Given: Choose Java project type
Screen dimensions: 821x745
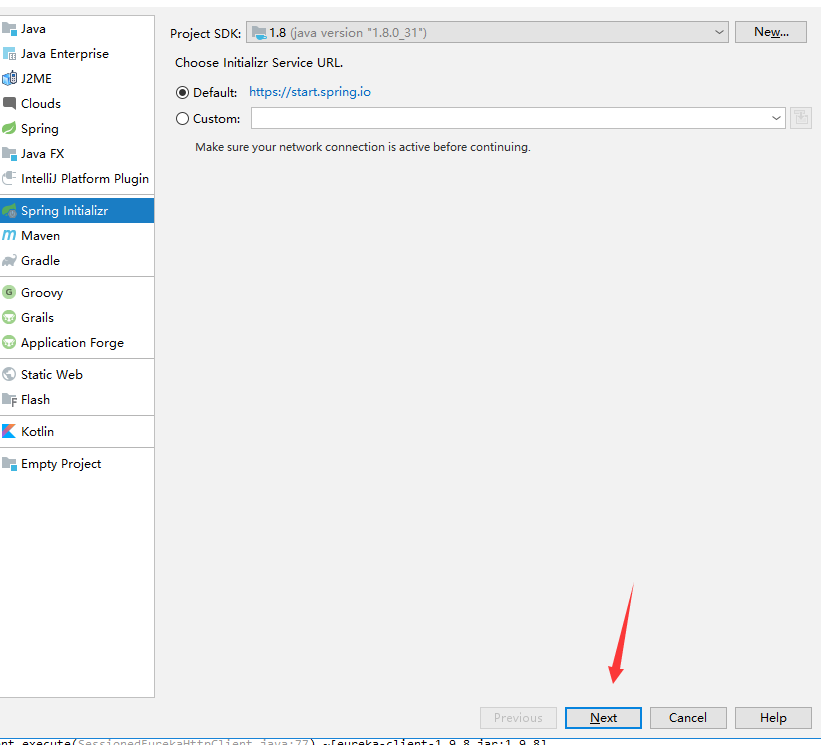Looking at the screenshot, I should point(77,29).
